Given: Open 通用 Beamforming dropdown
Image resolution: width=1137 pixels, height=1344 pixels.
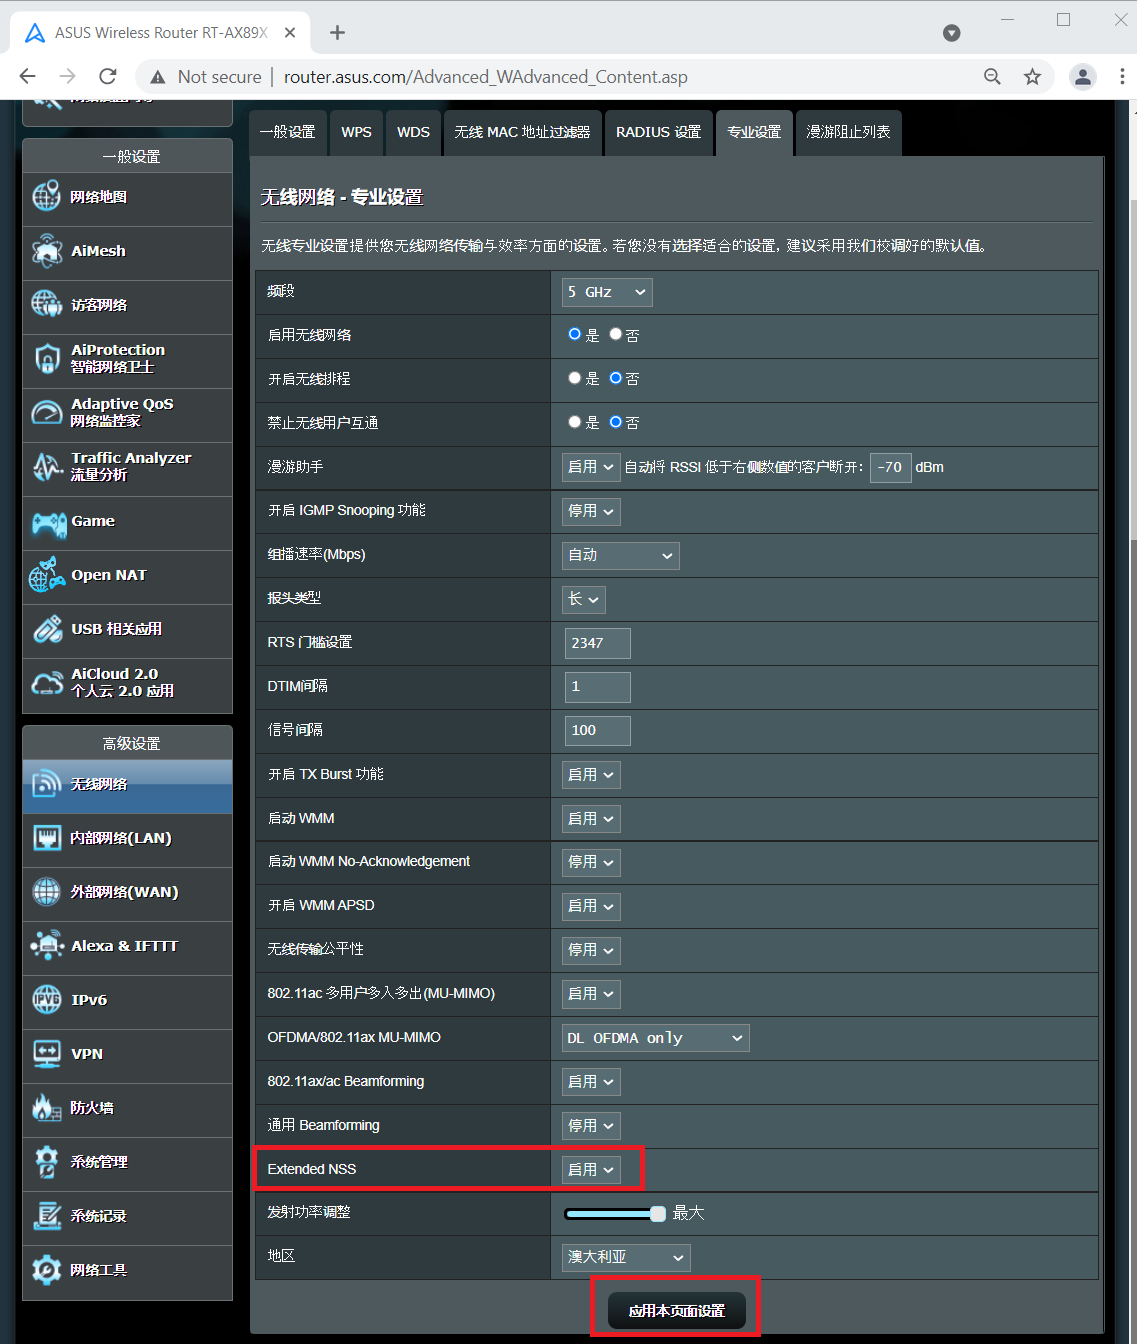Looking at the screenshot, I should tap(591, 1126).
